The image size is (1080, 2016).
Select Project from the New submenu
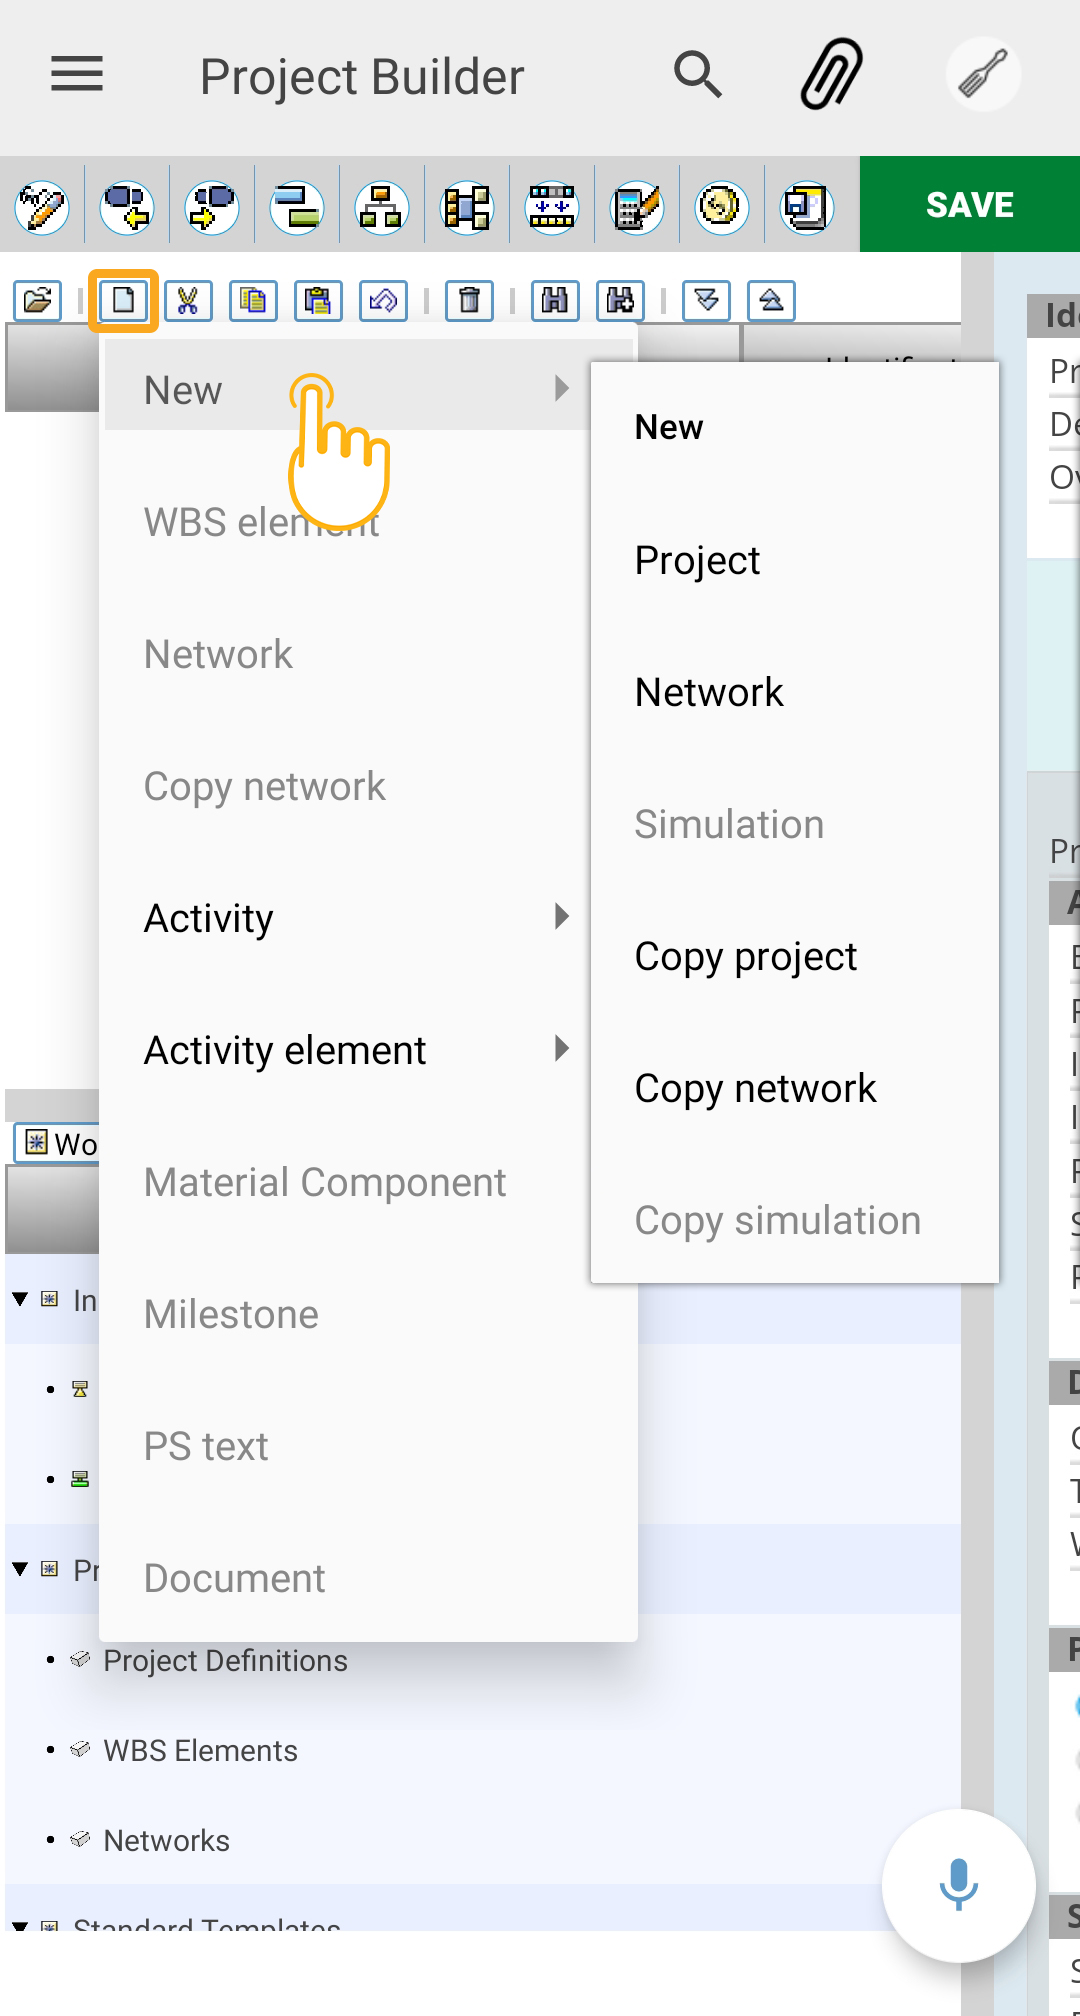pos(697,560)
